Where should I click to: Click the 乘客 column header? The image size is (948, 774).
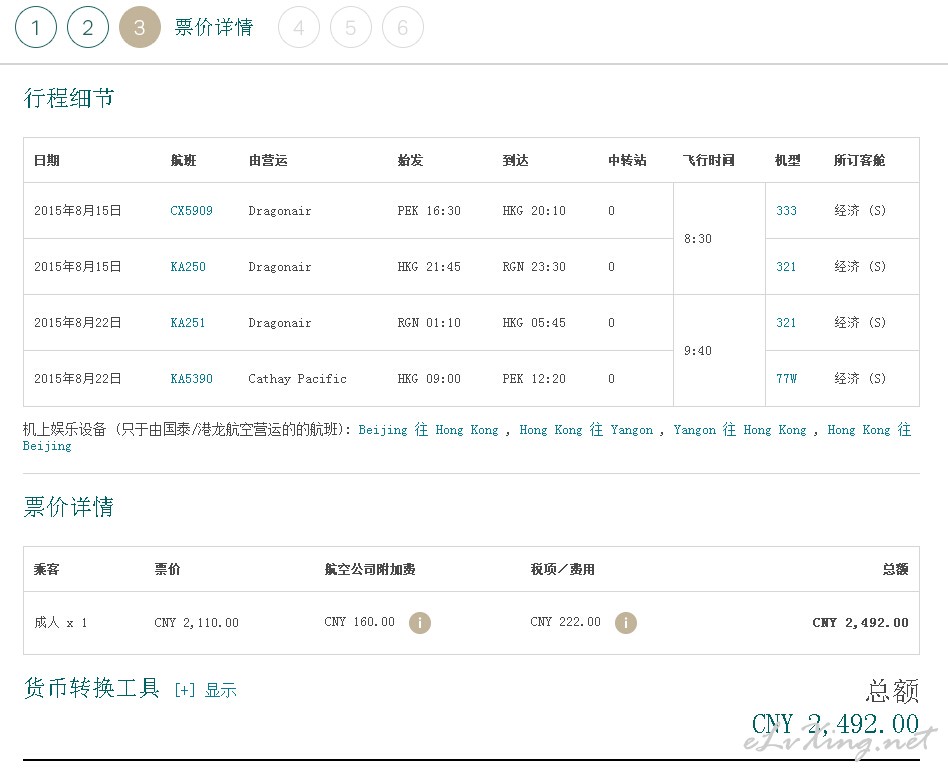tap(47, 569)
